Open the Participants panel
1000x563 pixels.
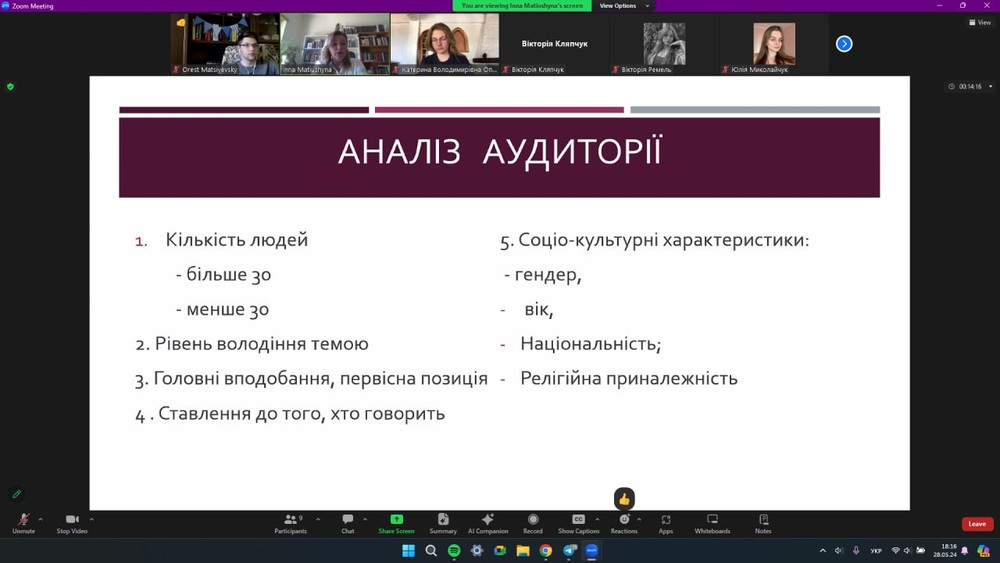click(x=291, y=523)
